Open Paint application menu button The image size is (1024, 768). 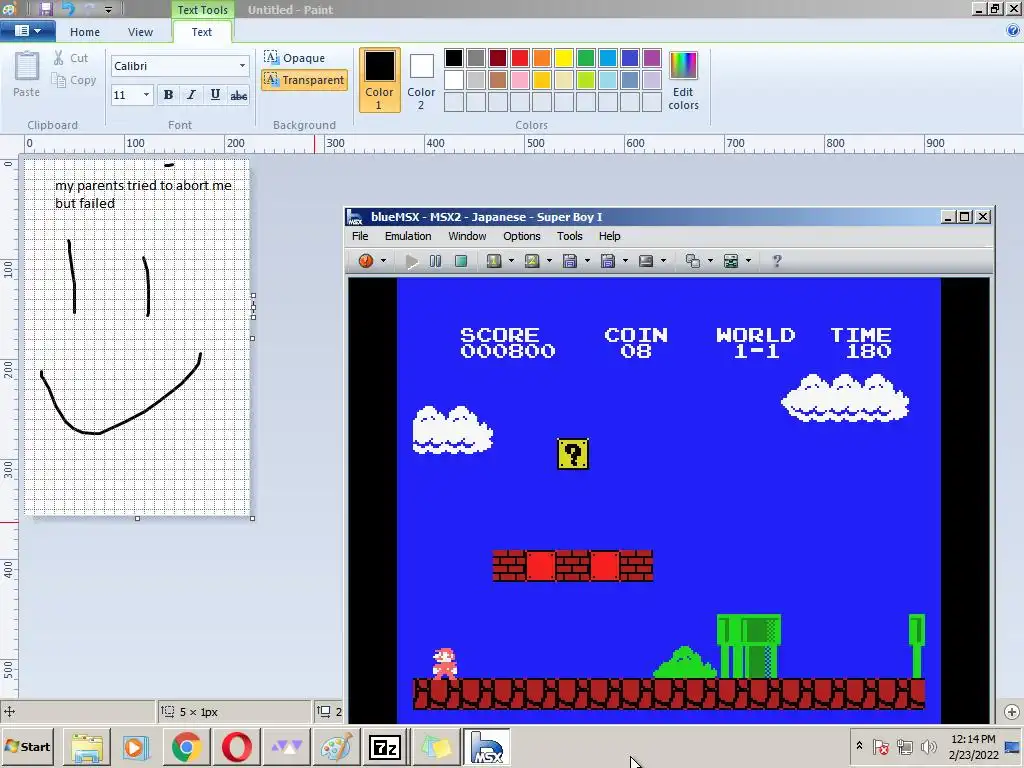click(x=27, y=31)
